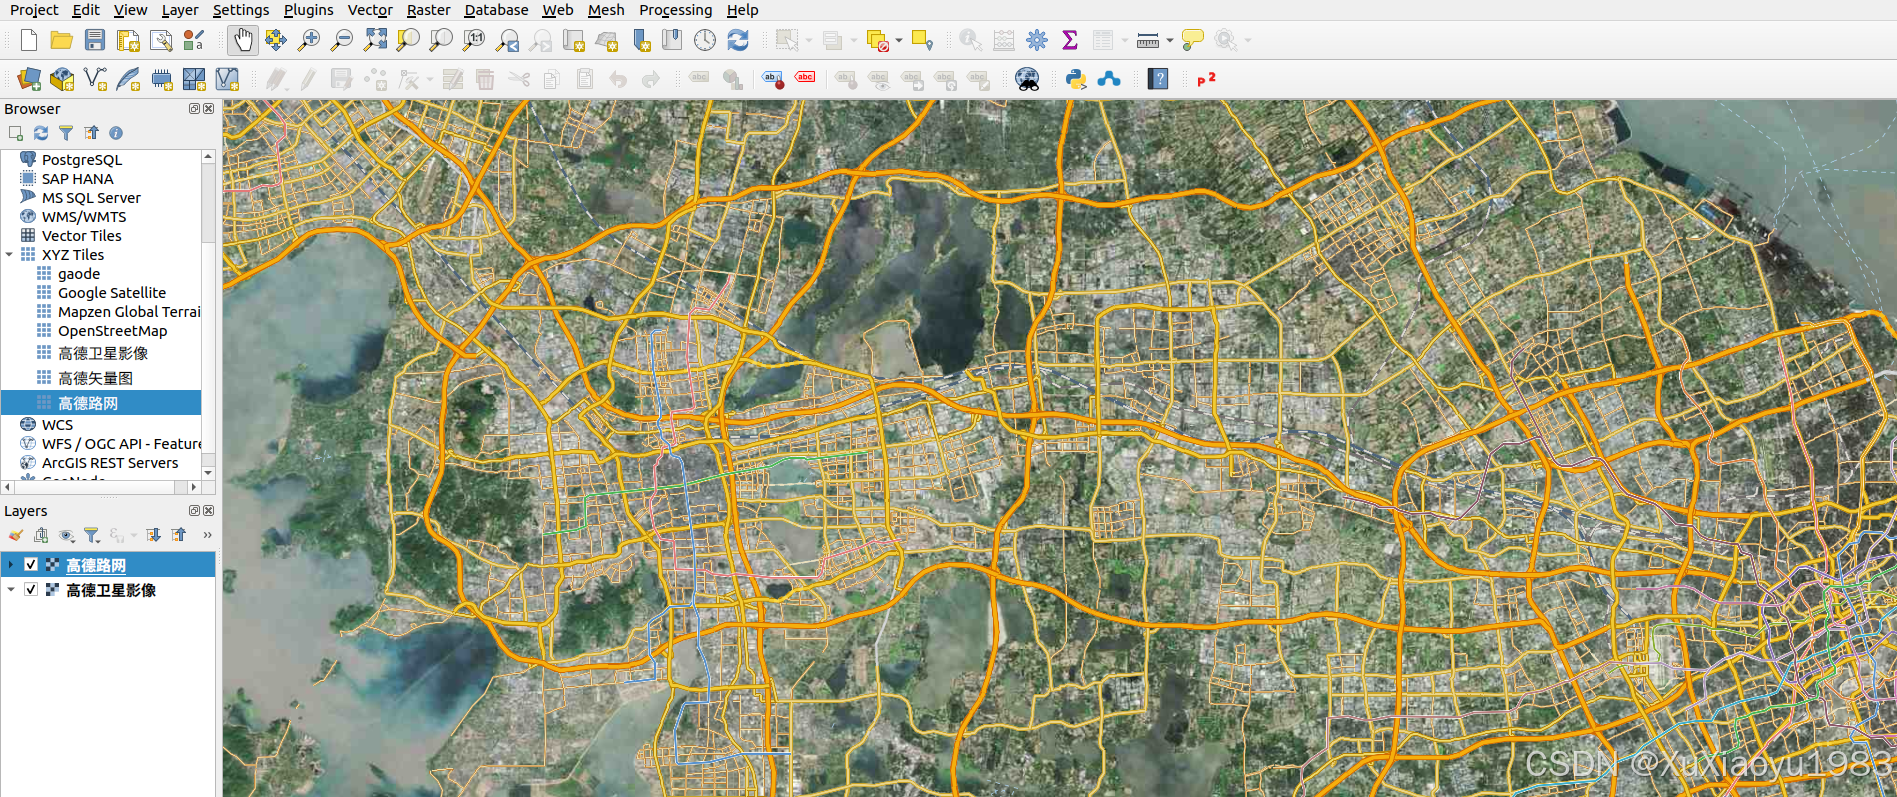Select the Pan Map hand tool
This screenshot has width=1897, height=797.
[242, 40]
